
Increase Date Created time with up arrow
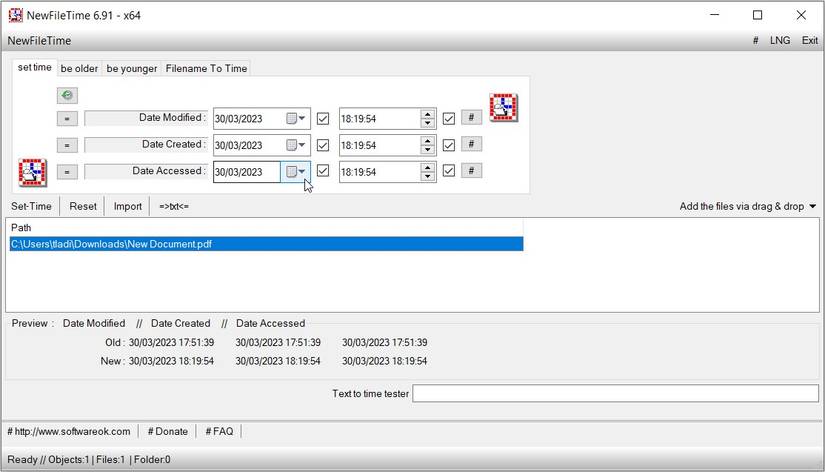tap(428, 140)
